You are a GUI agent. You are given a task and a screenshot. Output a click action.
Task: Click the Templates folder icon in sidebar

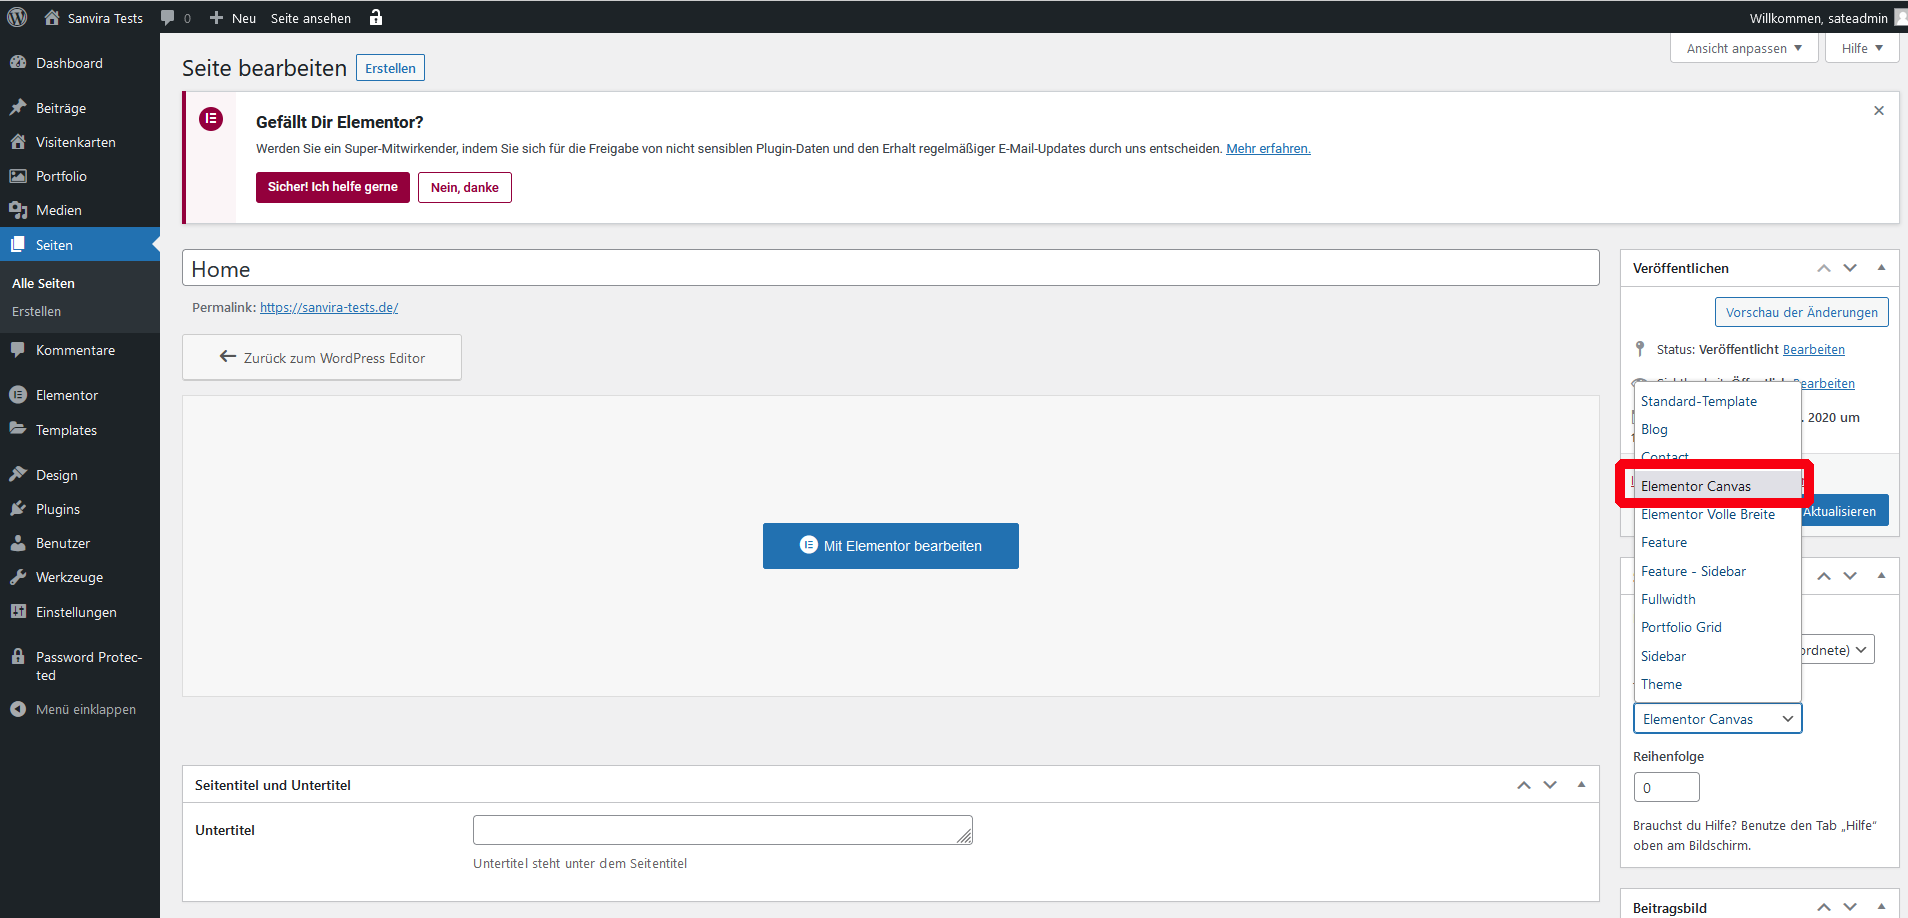tap(18, 428)
